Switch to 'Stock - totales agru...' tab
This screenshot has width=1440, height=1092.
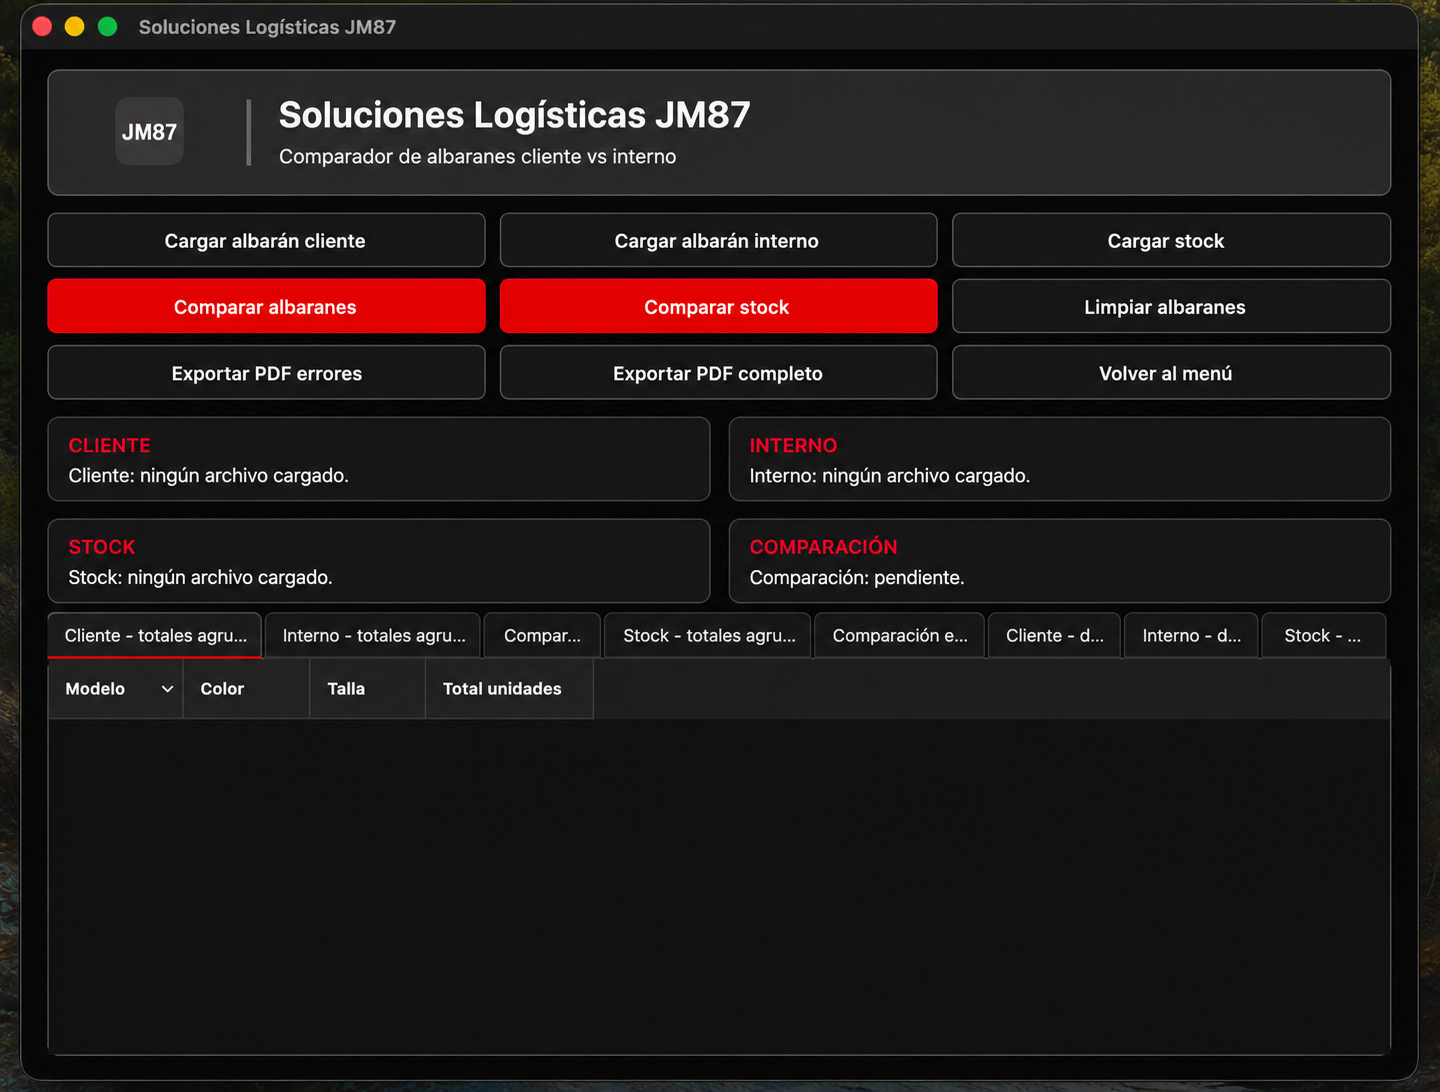(708, 635)
